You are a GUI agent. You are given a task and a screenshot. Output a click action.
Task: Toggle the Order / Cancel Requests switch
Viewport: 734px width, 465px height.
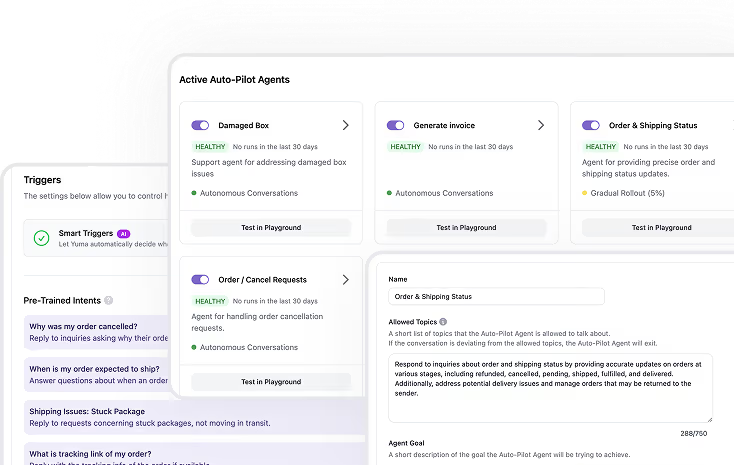coord(200,280)
